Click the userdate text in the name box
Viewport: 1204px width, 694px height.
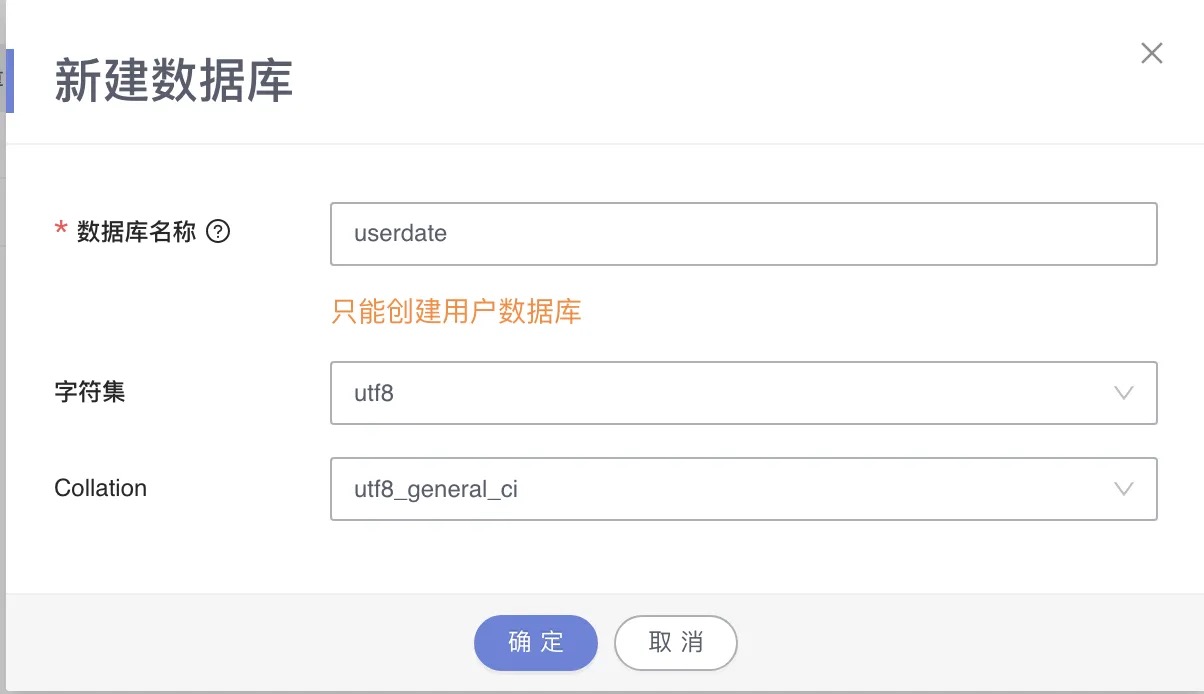(x=400, y=234)
